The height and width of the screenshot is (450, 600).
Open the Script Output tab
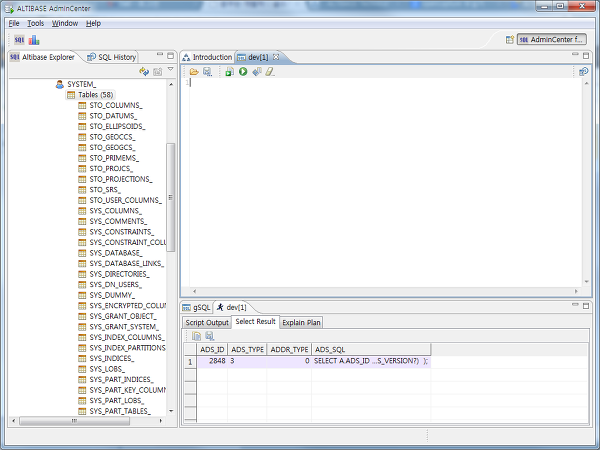pyautogui.click(x=207, y=323)
